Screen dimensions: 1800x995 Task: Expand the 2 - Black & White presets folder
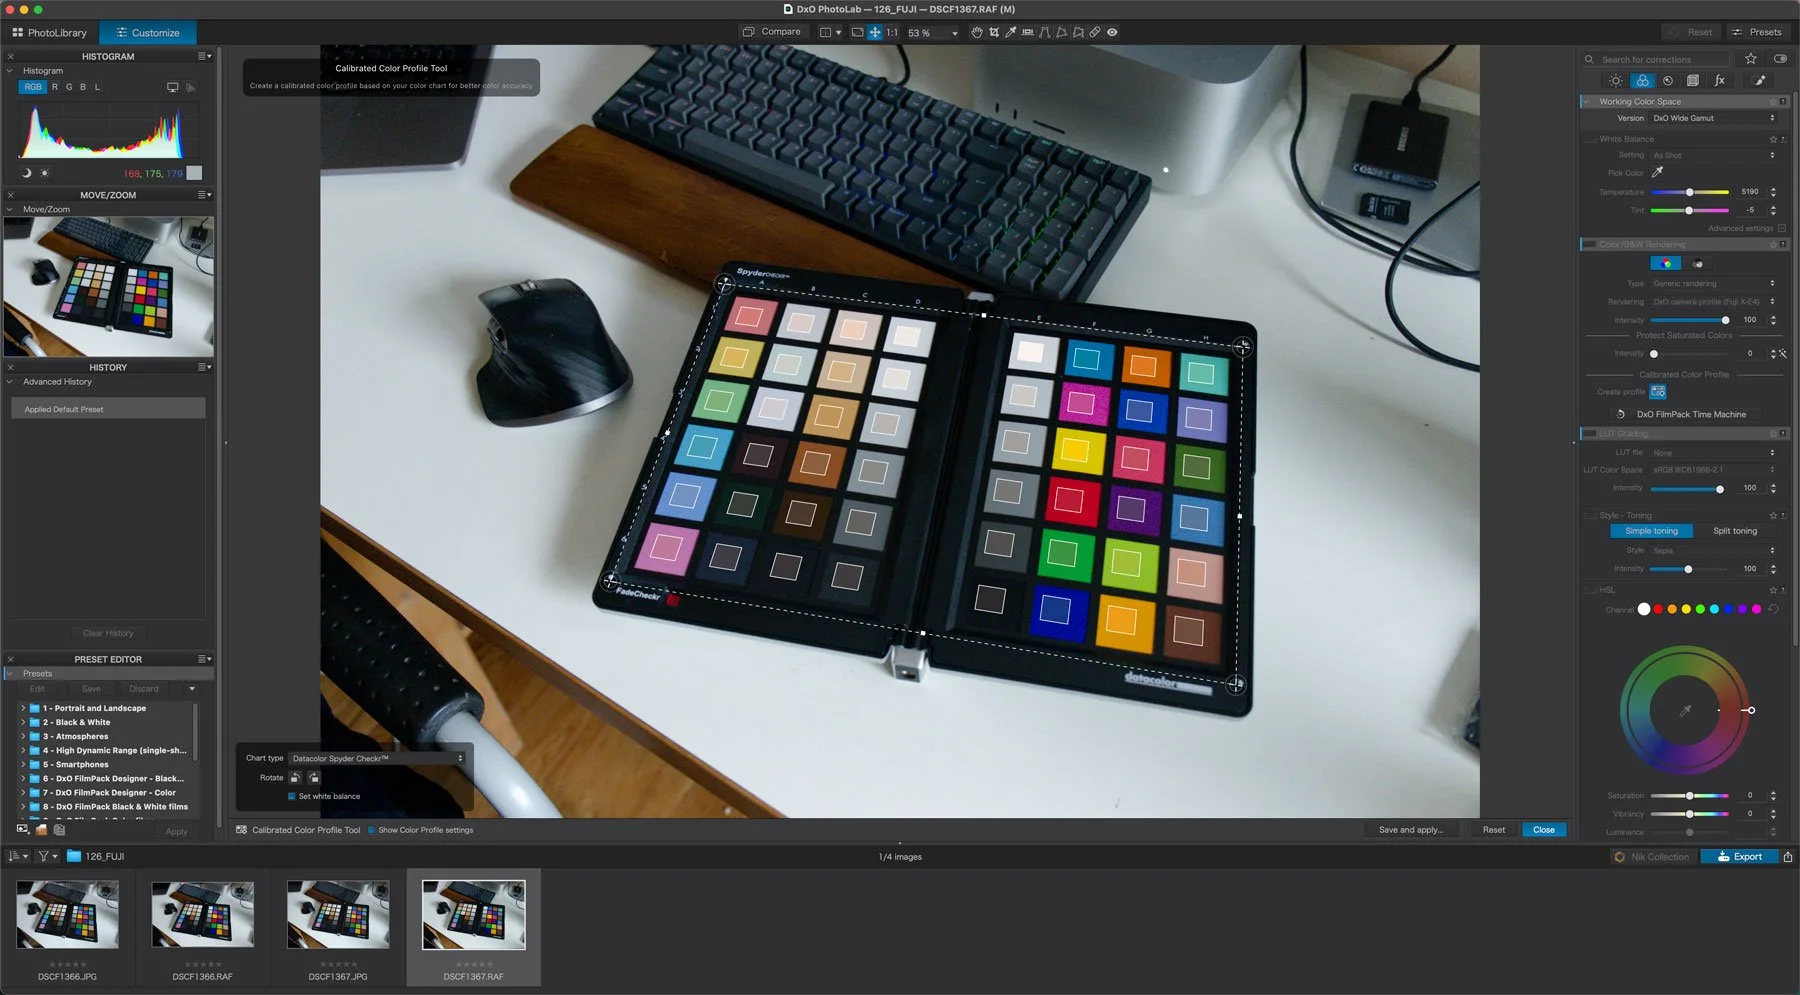[23, 722]
